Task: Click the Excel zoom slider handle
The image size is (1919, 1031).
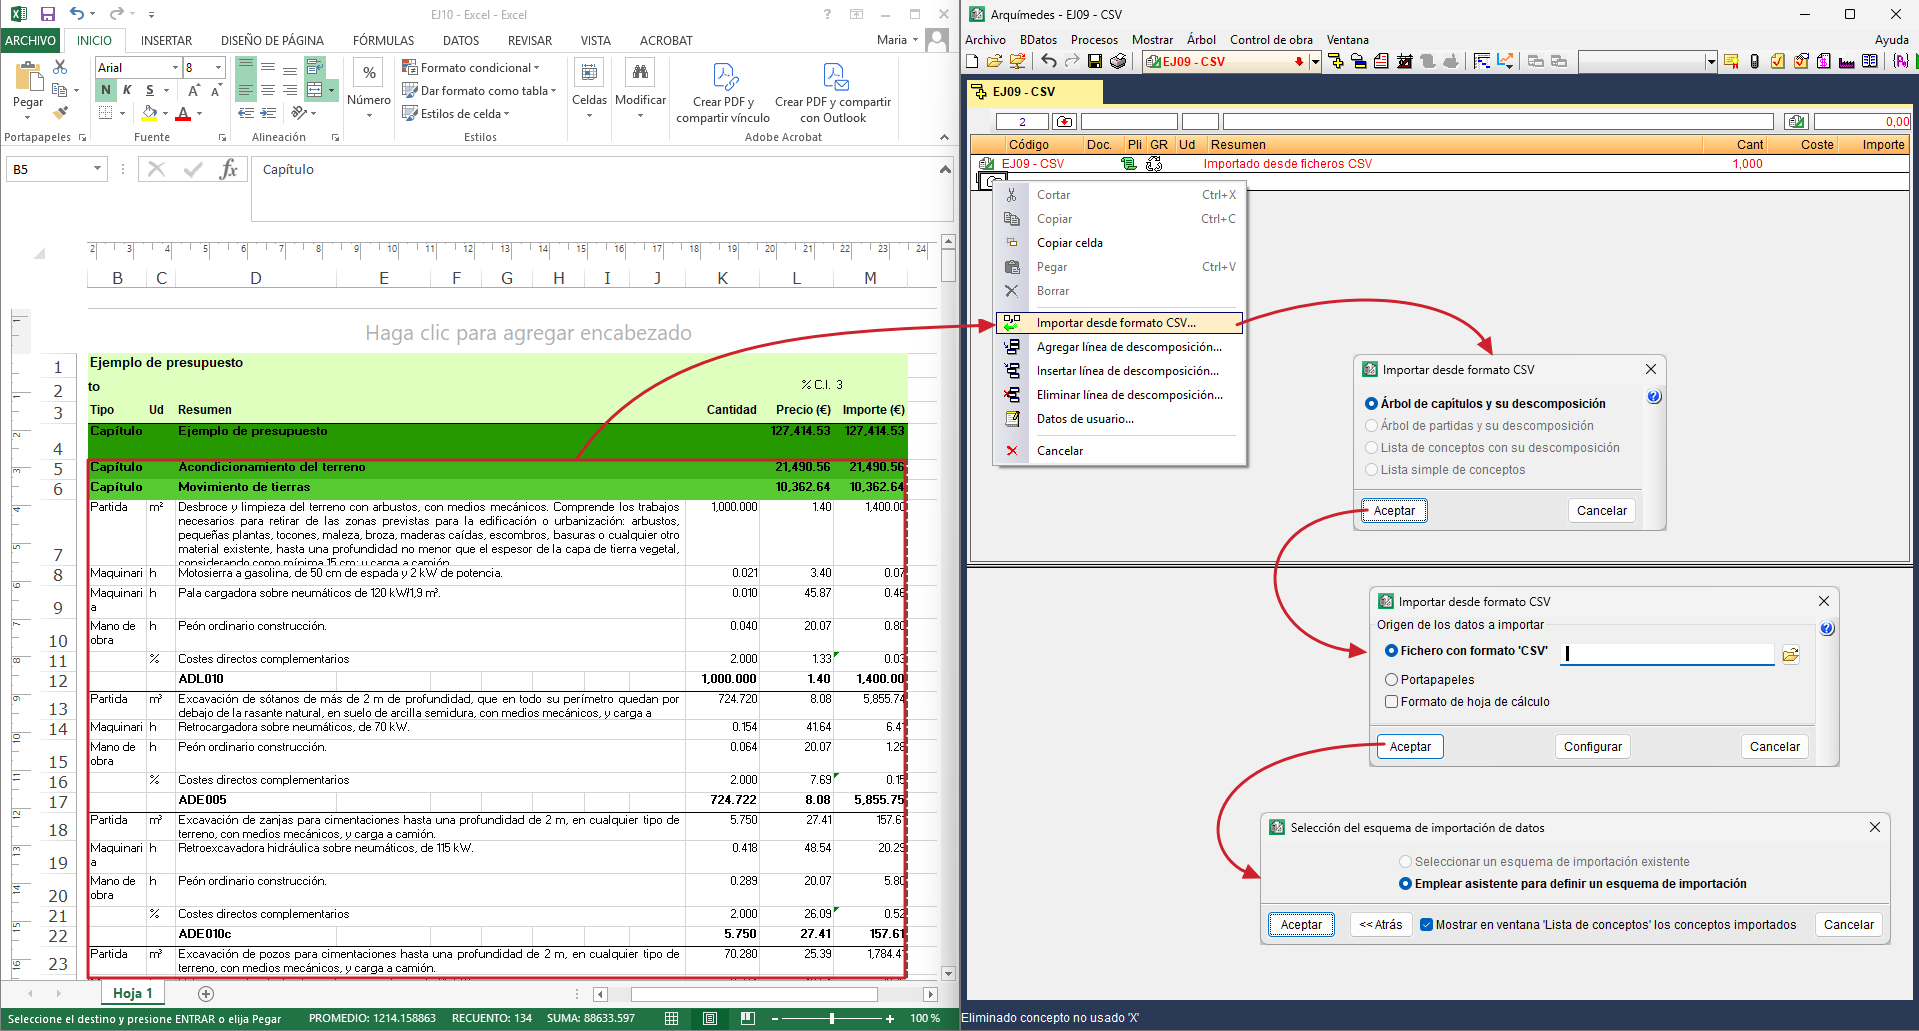Action: coord(832,1018)
